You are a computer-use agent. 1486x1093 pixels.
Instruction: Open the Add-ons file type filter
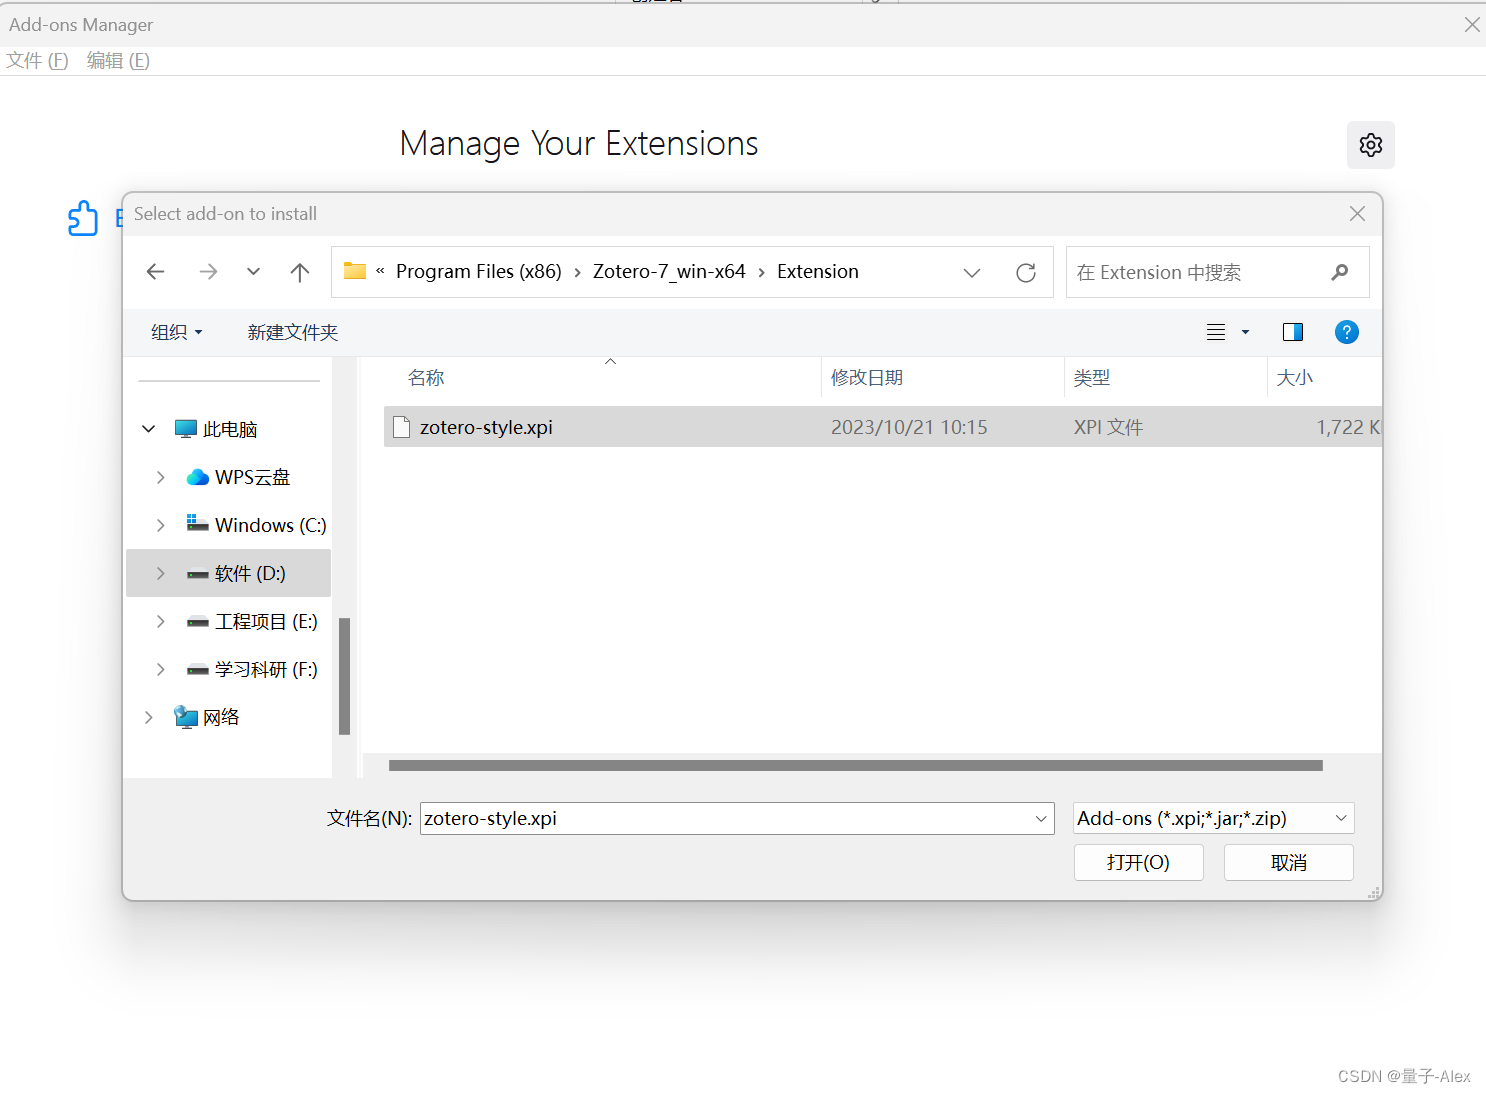click(x=1213, y=818)
